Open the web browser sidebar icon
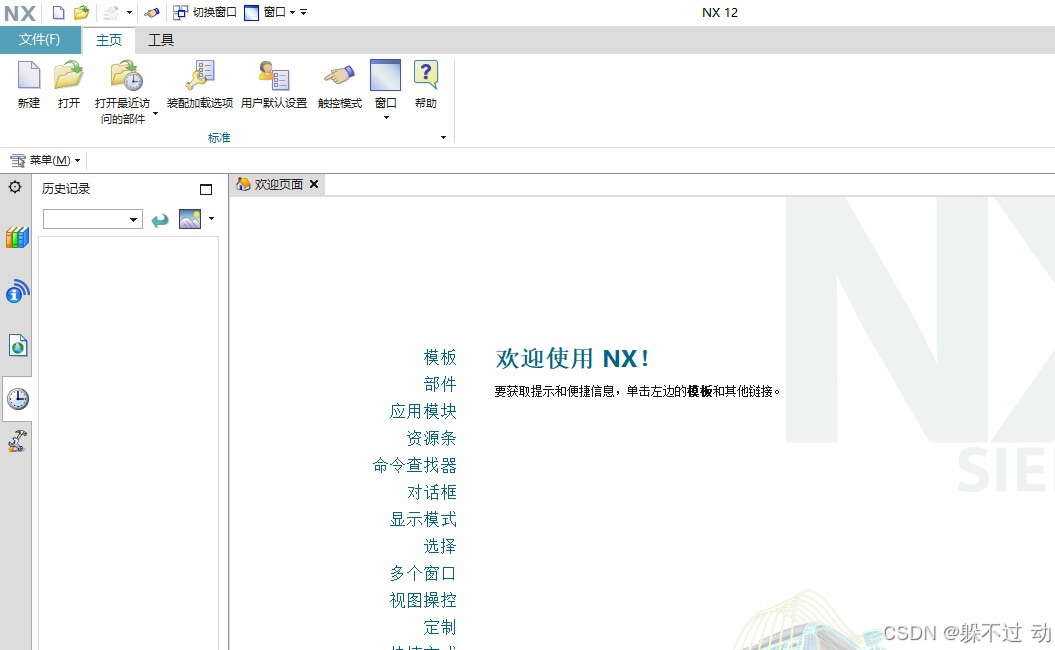Image resolution: width=1055 pixels, height=650 pixels. click(x=17, y=345)
